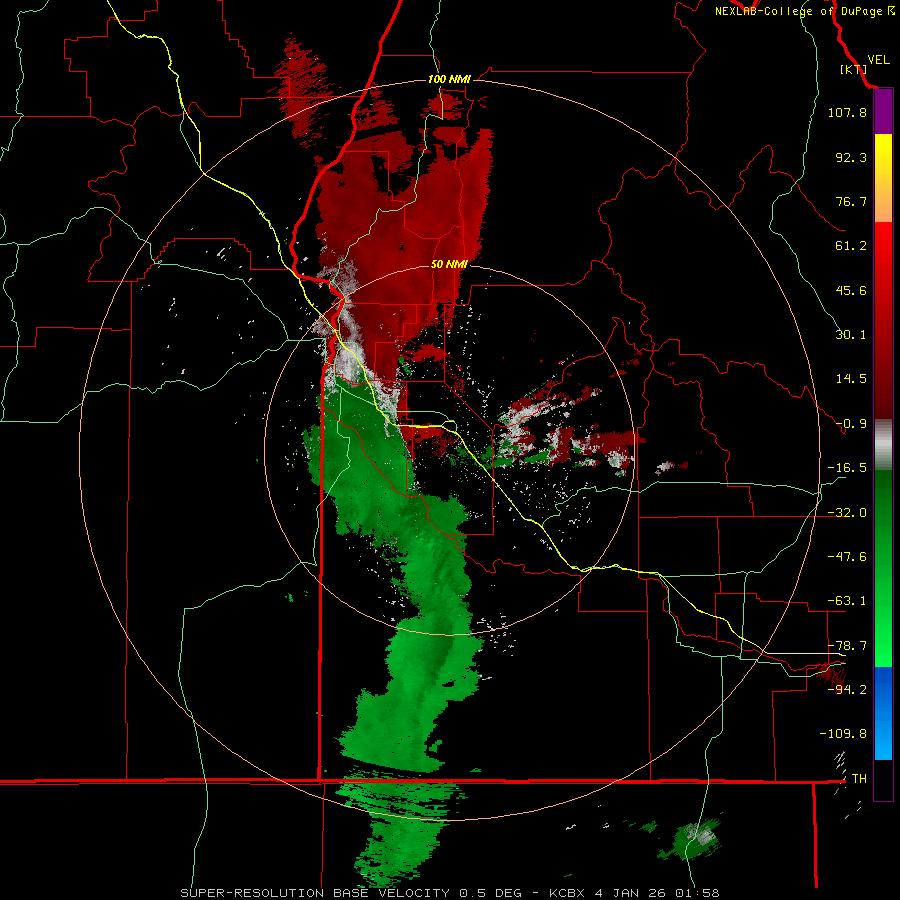Click the -16.5 velocity scale value

click(x=847, y=468)
